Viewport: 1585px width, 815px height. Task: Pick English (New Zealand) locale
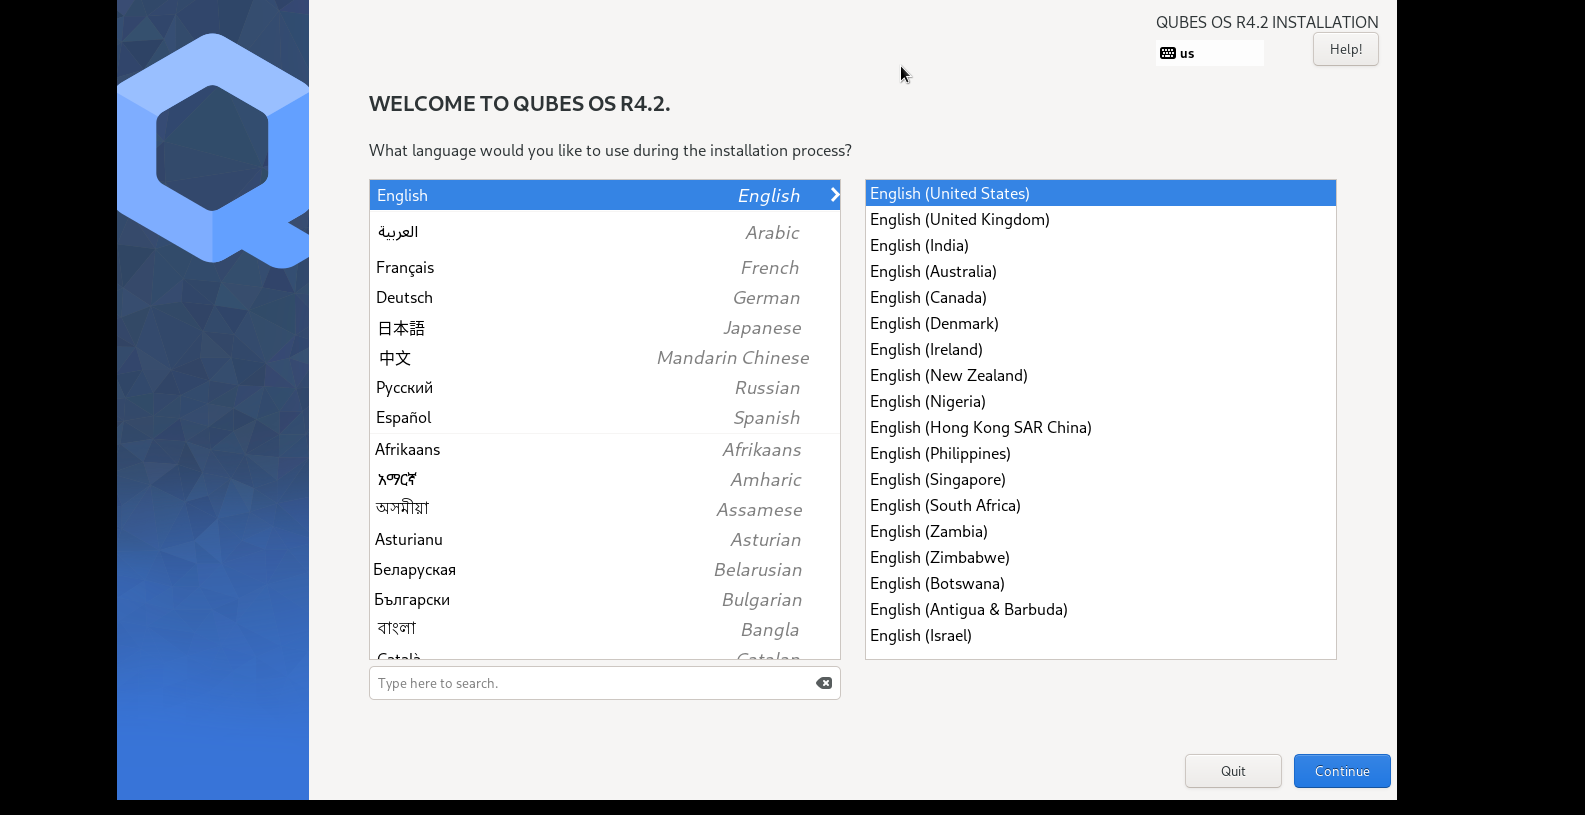[x=1101, y=375]
